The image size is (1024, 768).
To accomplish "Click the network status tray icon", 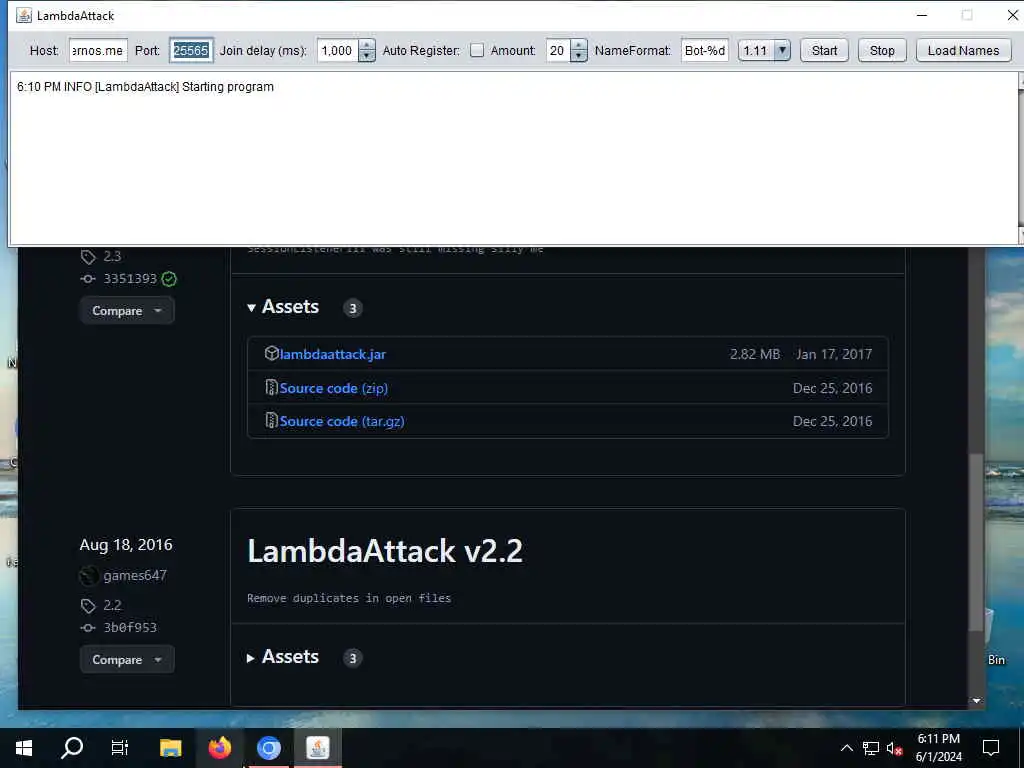I will pos(871,748).
